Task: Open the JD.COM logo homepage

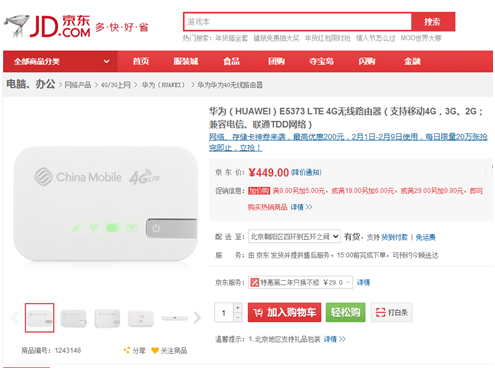Action: pos(47,26)
